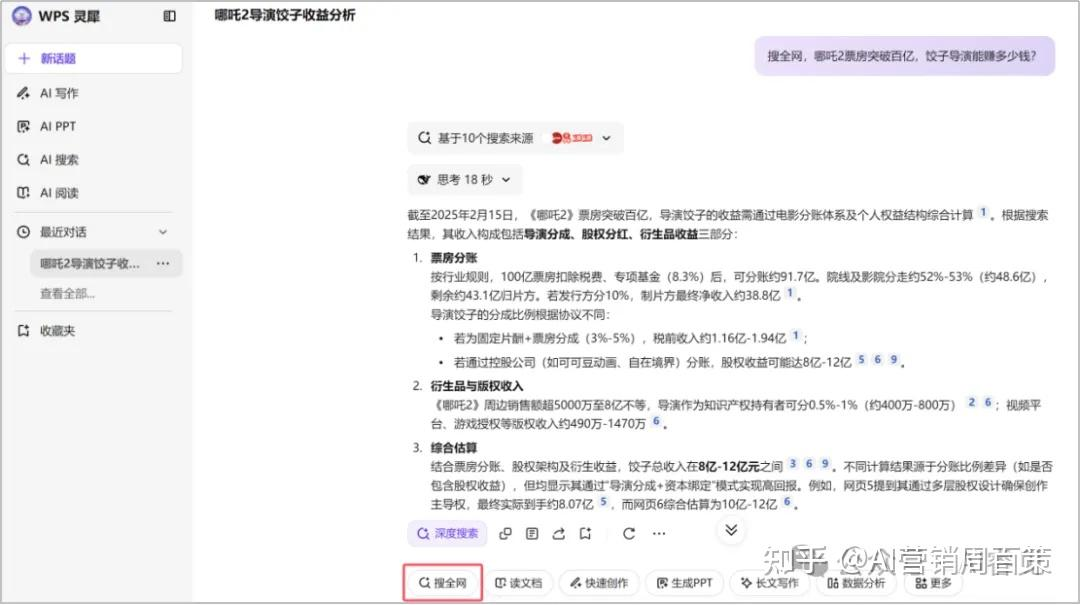This screenshot has height=605, width=1080.
Task: Click 查看全部... link
Action: click(x=68, y=294)
